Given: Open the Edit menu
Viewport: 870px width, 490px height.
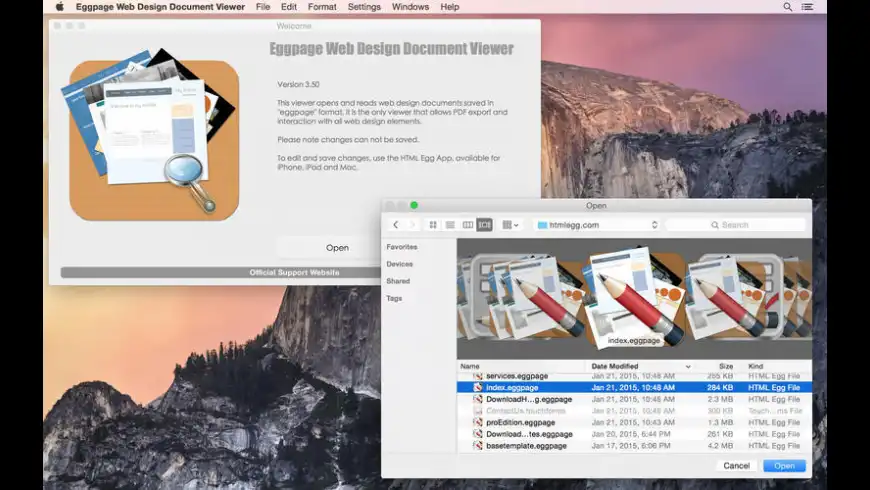Looking at the screenshot, I should 289,7.
